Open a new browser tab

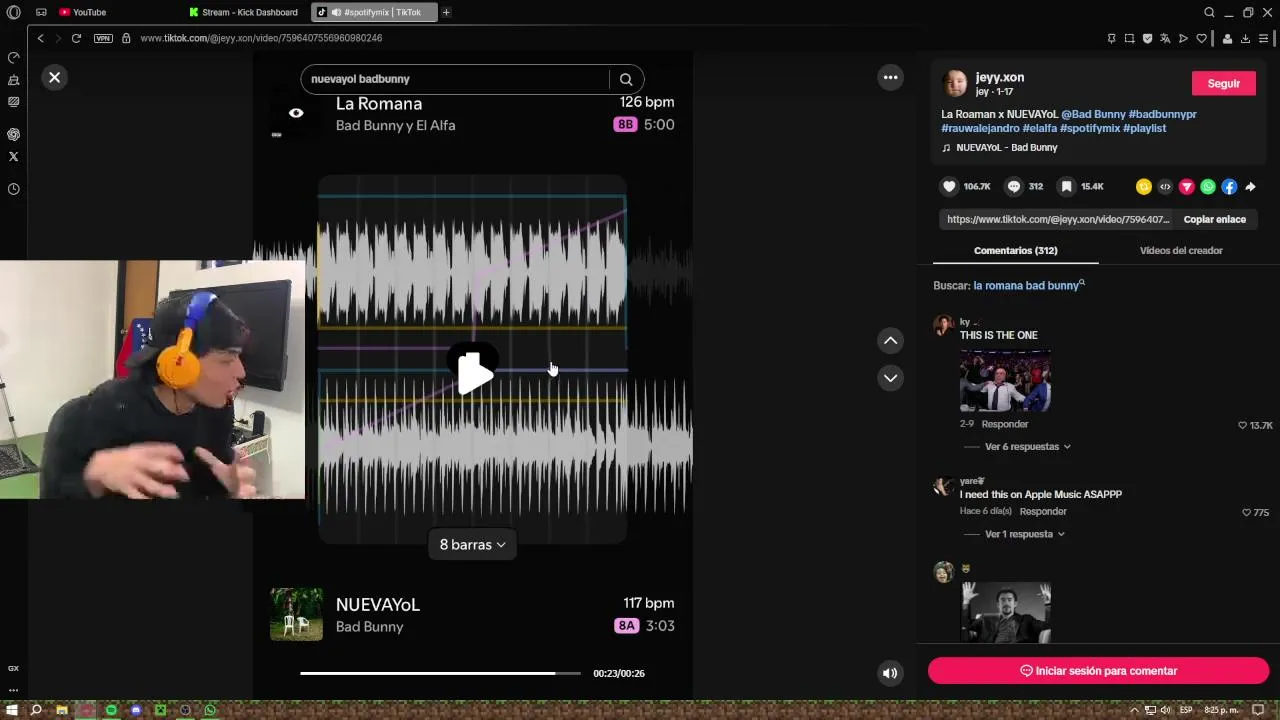pyautogui.click(x=446, y=12)
